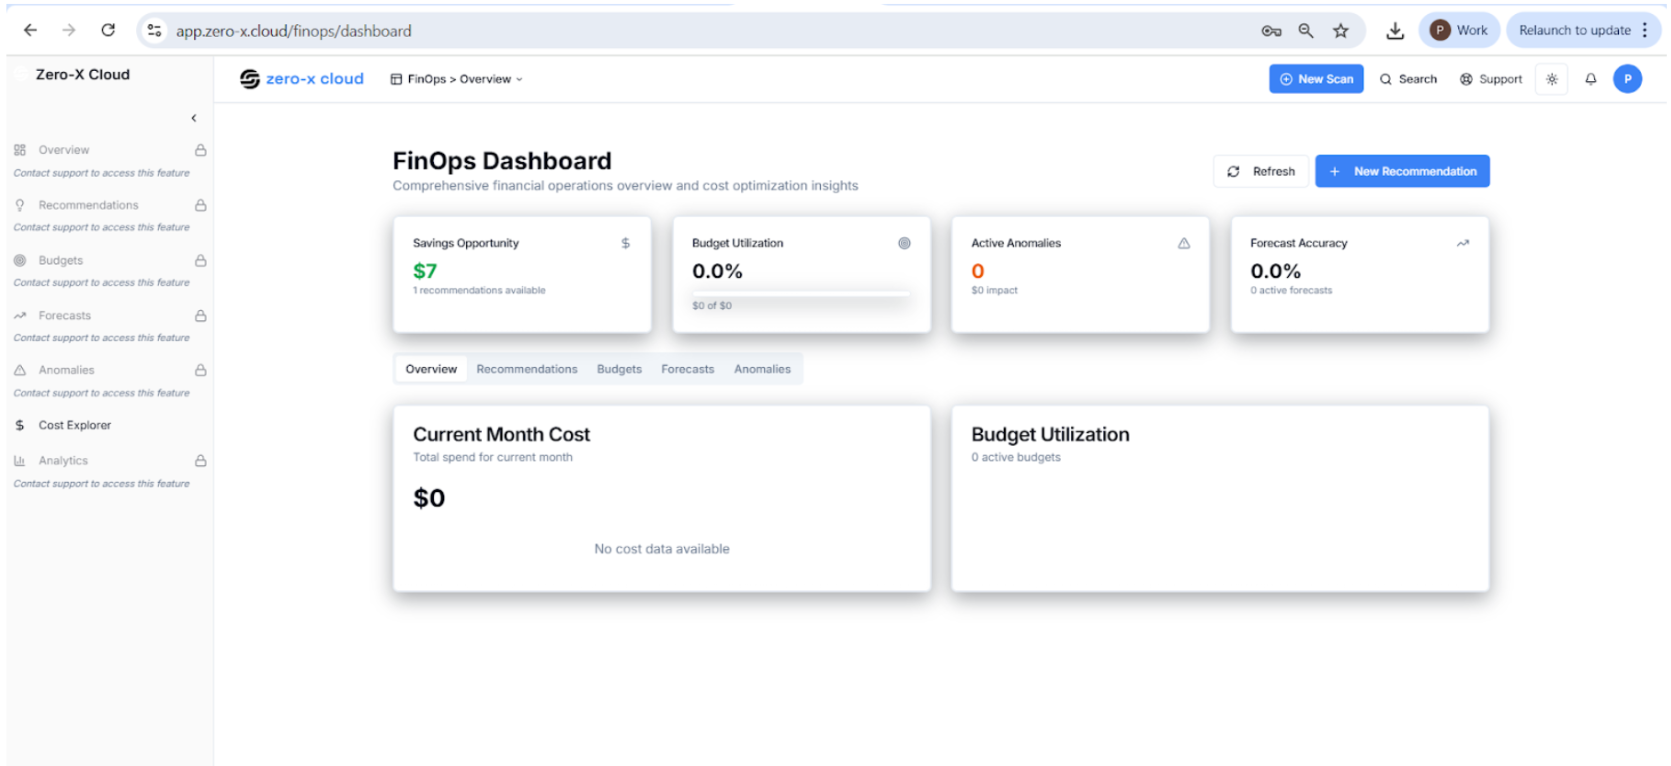1671x766 pixels.
Task: Click the browser forward arrow
Action: click(69, 31)
